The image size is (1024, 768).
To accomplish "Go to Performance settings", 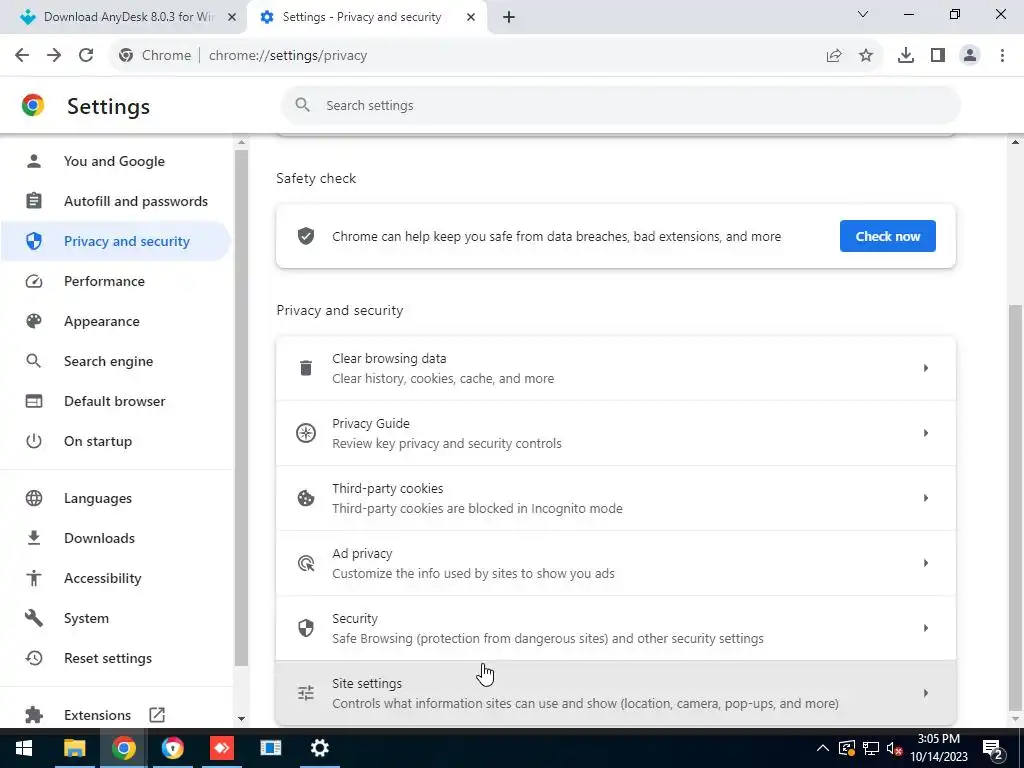I will 116,281.
